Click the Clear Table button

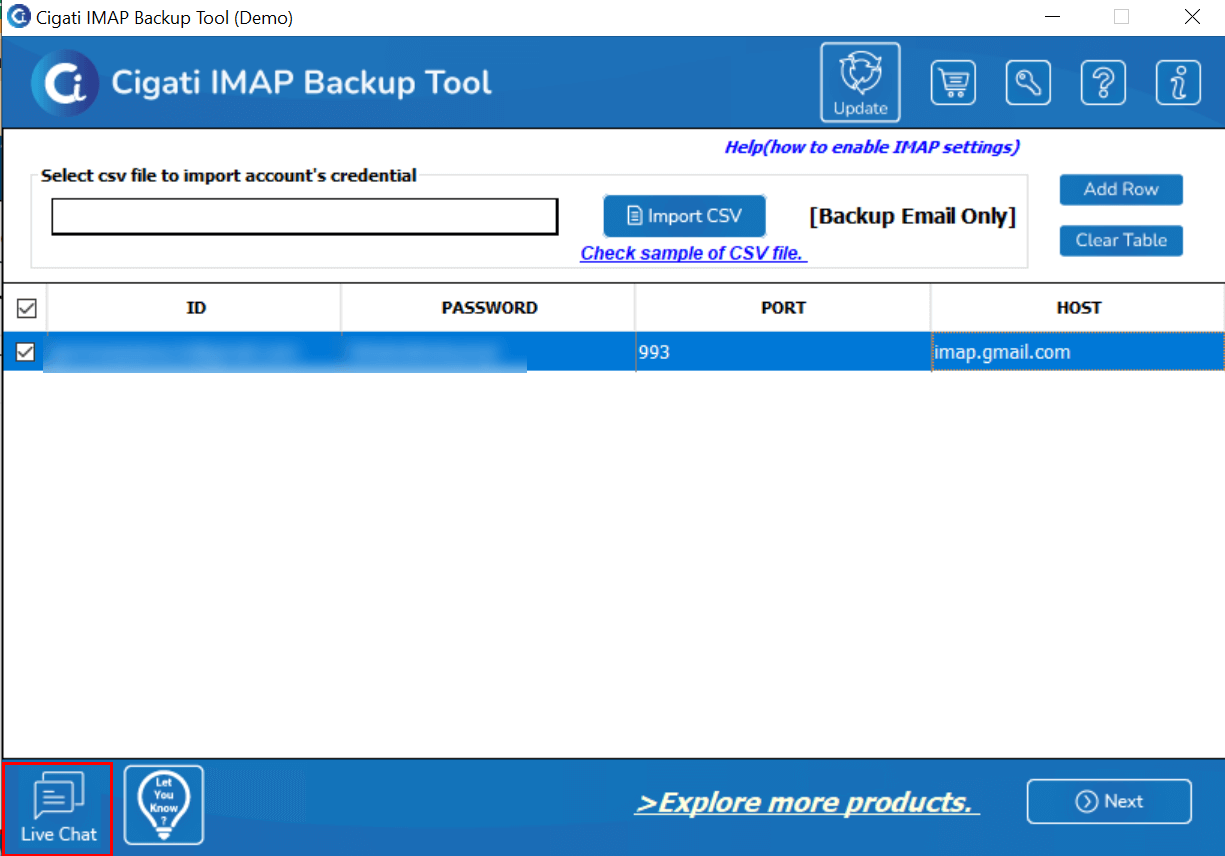[x=1121, y=240]
